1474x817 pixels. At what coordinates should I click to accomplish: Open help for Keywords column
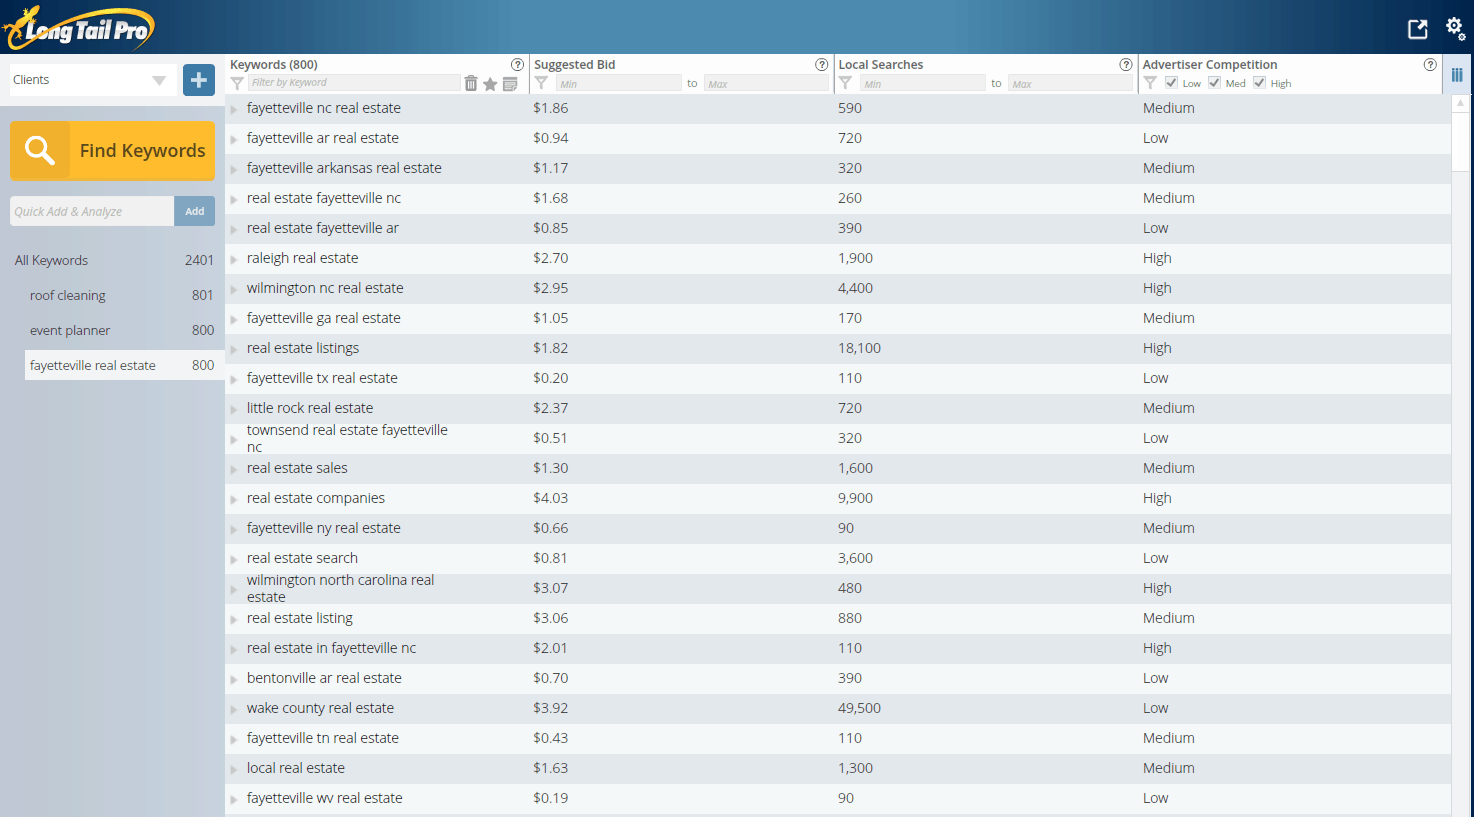click(x=517, y=64)
